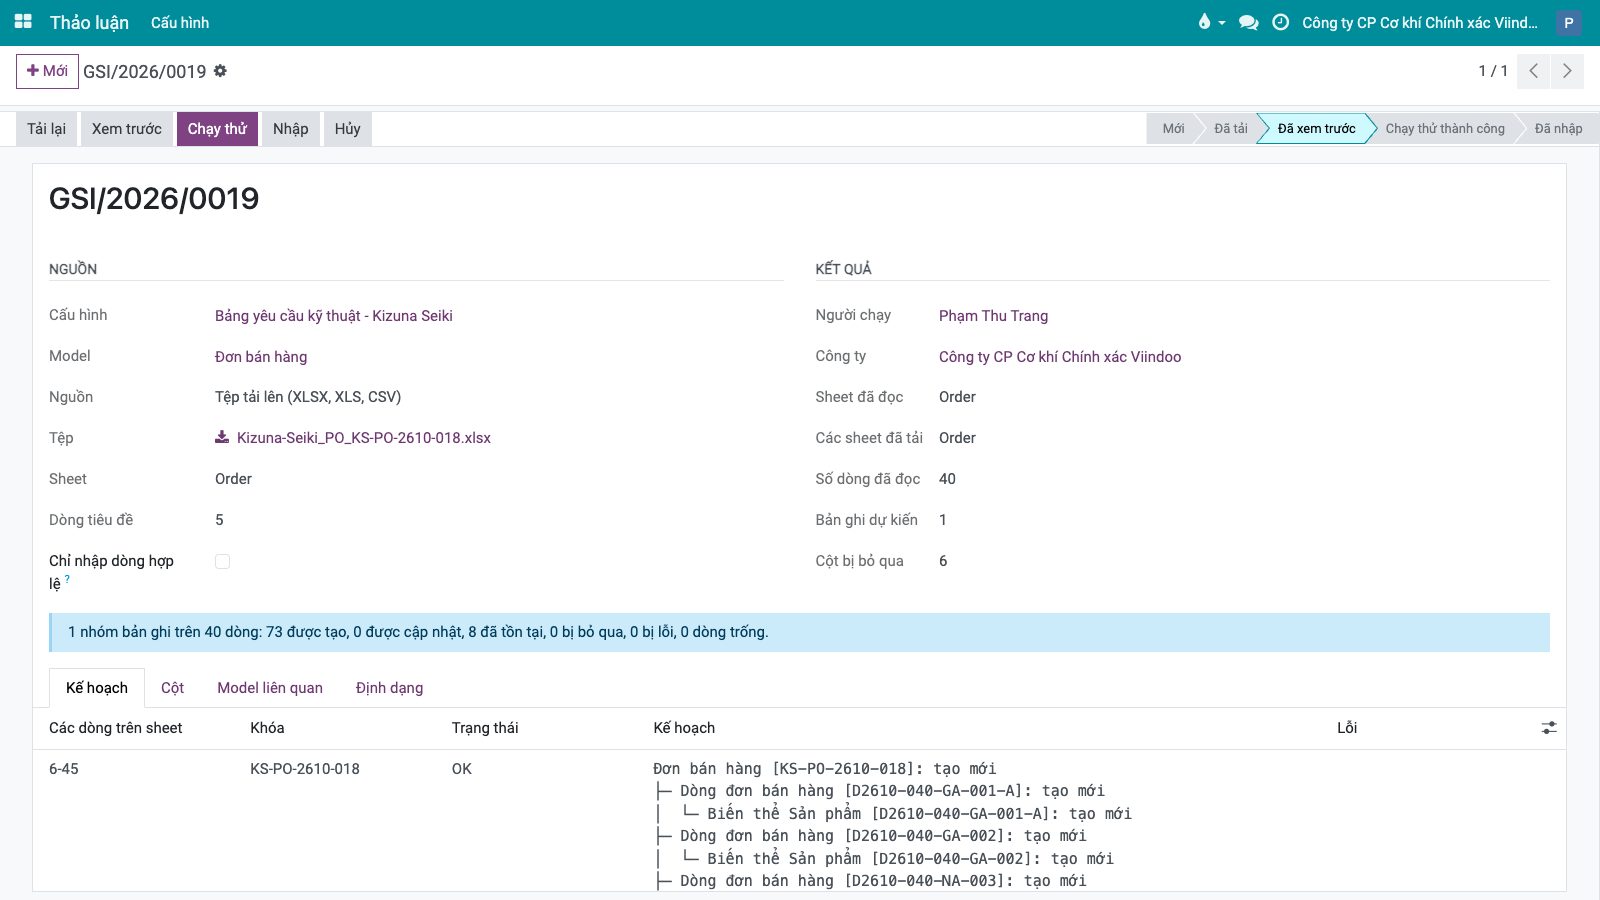Click the Đã nhập status stage
1600x900 pixels.
point(1558,128)
